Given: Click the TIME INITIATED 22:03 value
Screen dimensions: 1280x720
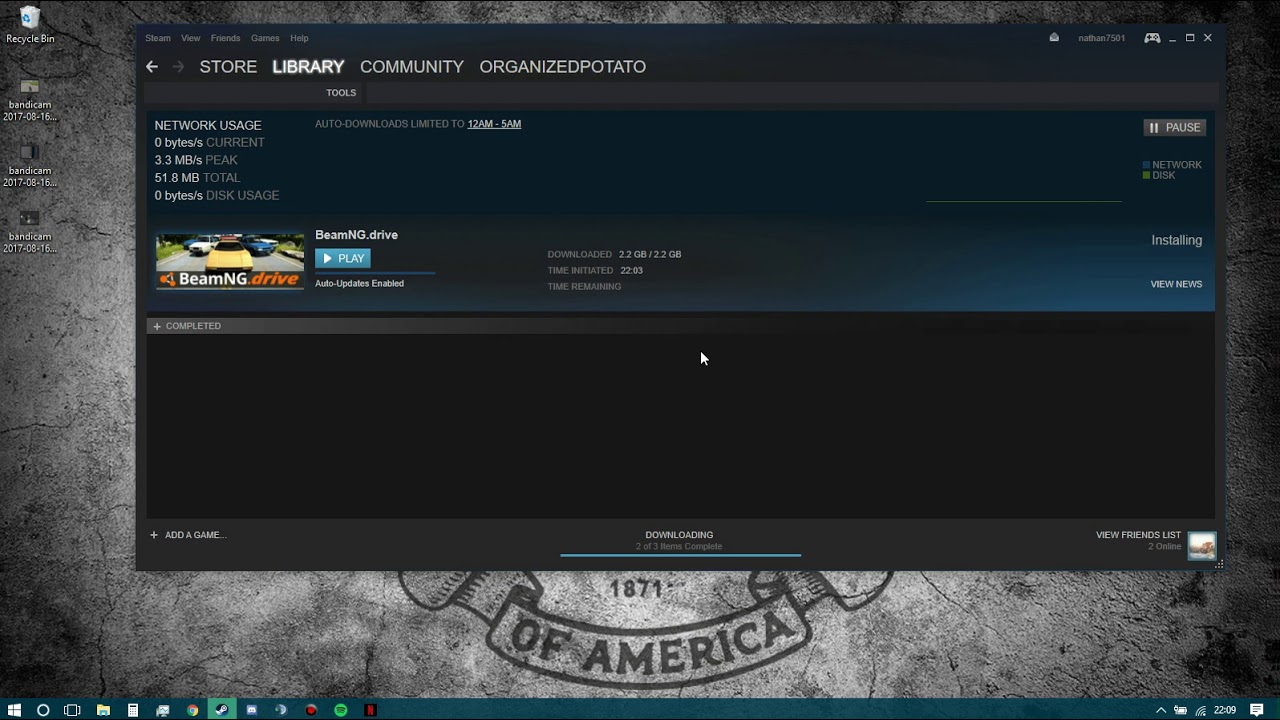Looking at the screenshot, I should [x=631, y=270].
